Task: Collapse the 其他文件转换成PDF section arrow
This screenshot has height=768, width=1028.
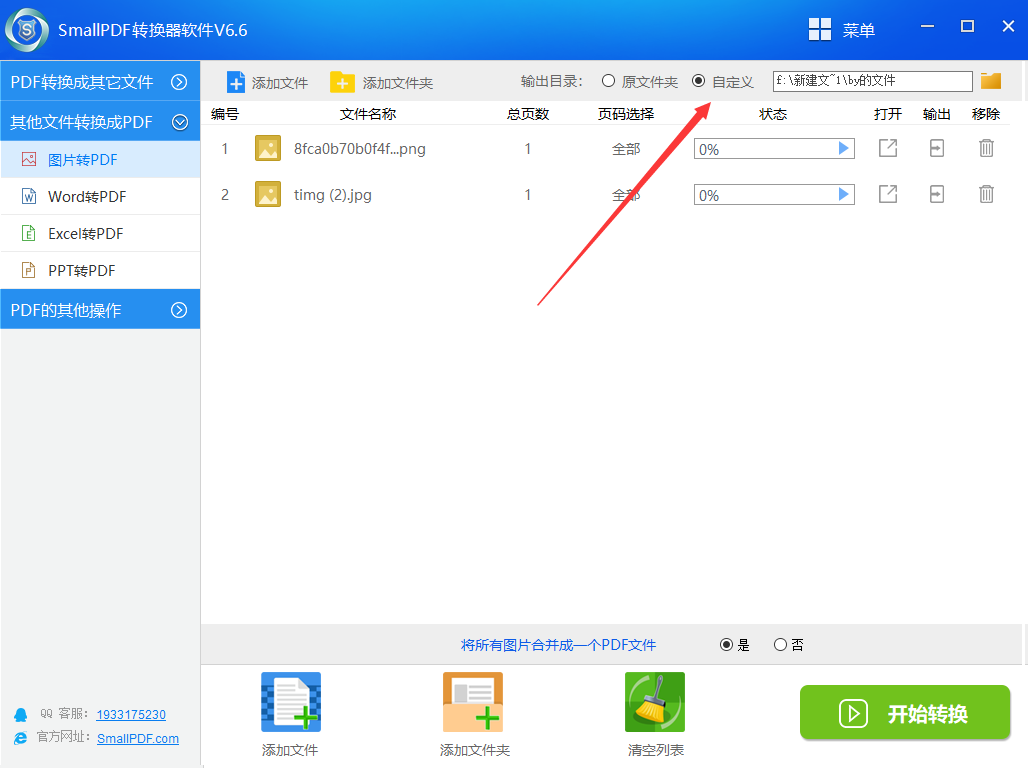Action: pos(180,122)
